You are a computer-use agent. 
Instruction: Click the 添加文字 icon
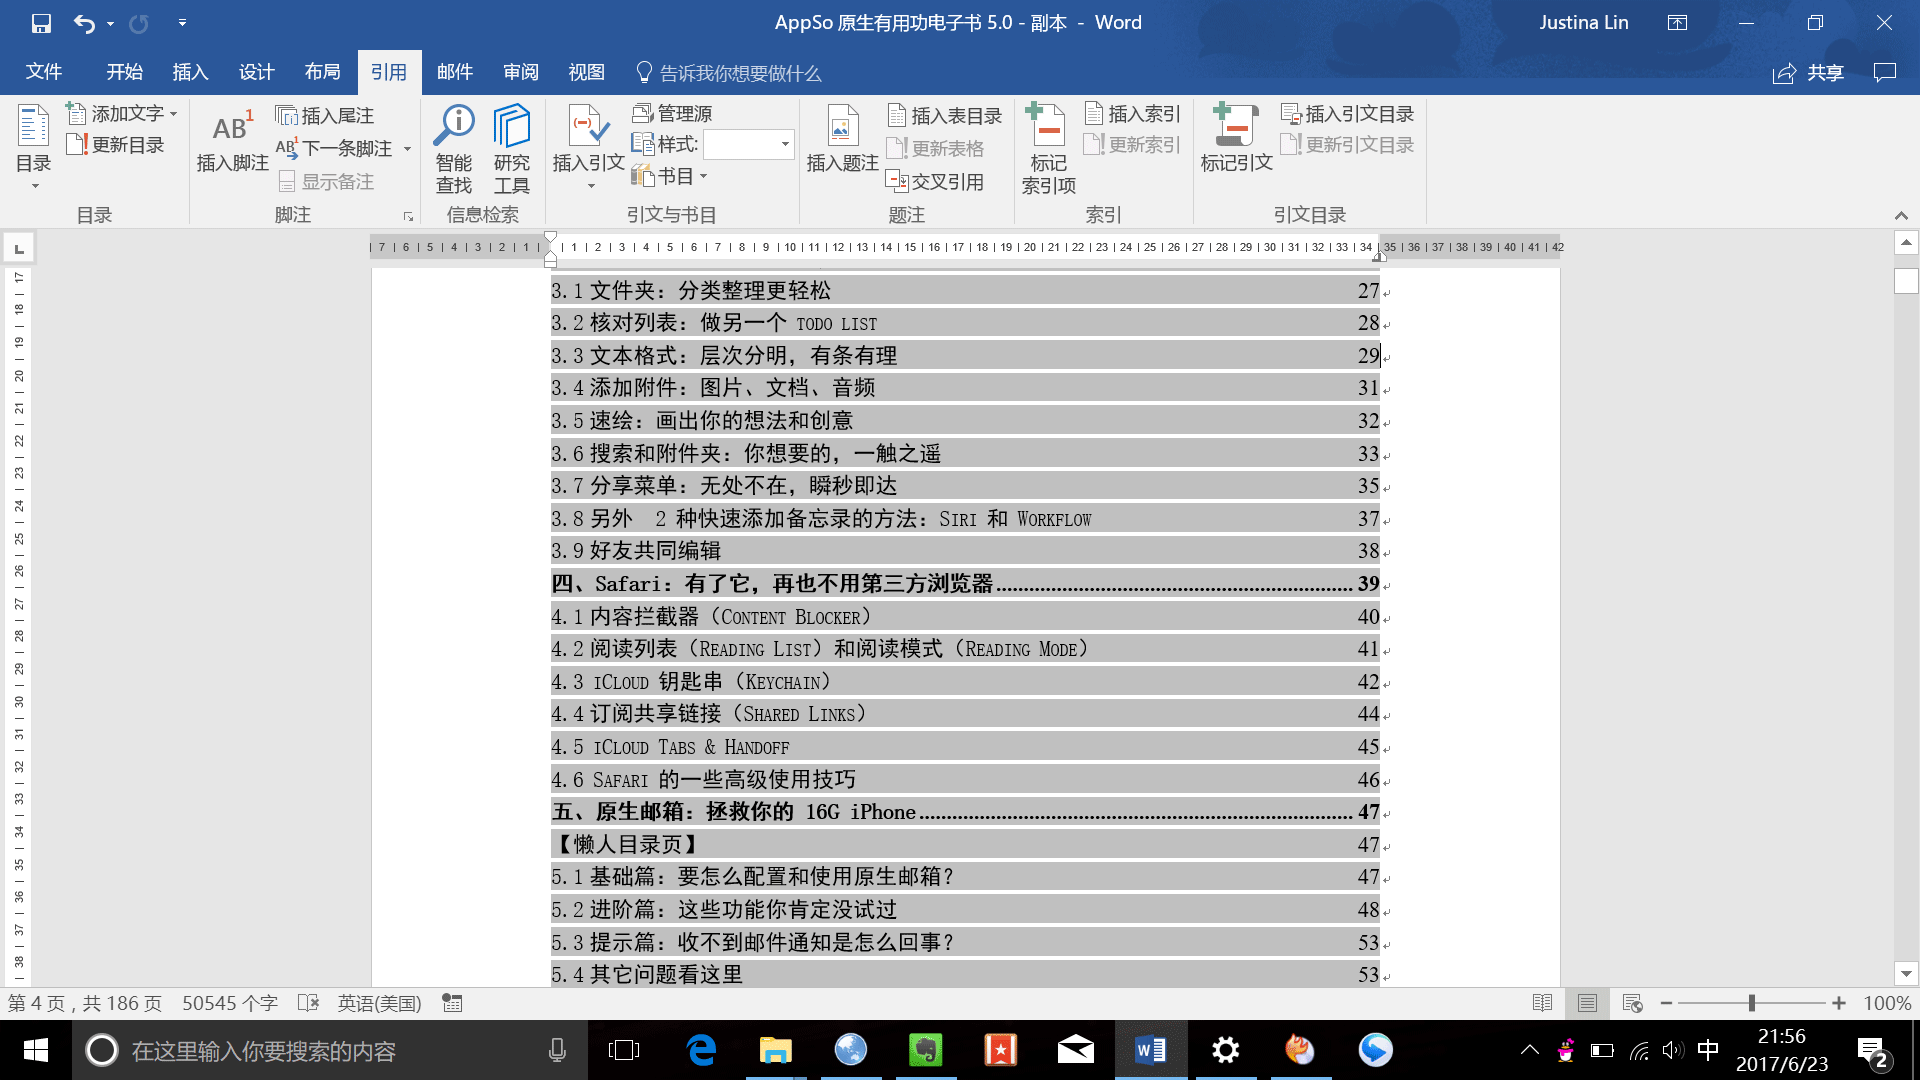pos(77,113)
